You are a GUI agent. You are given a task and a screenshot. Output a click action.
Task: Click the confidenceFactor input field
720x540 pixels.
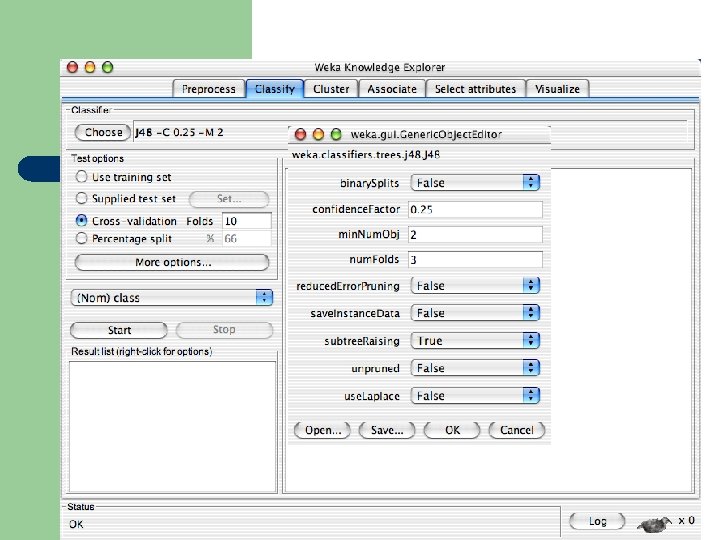[475, 209]
